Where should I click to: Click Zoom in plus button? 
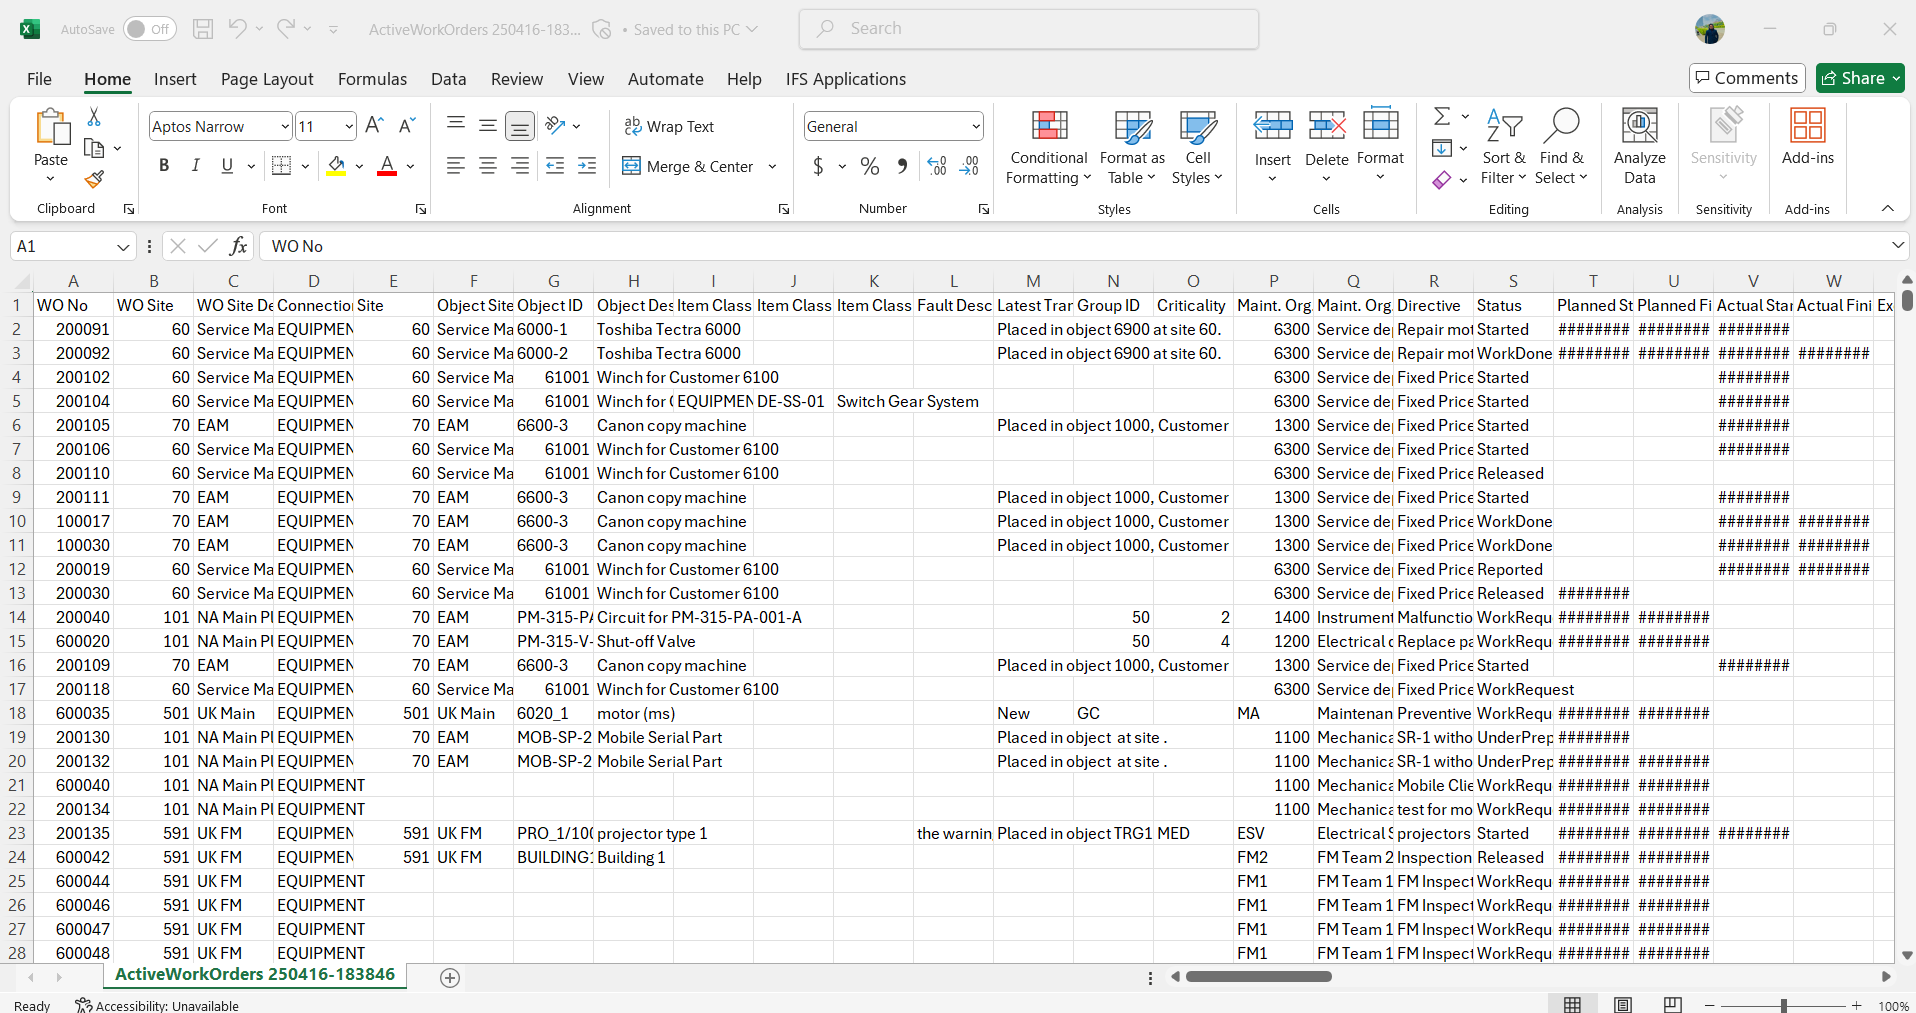(x=1857, y=1005)
